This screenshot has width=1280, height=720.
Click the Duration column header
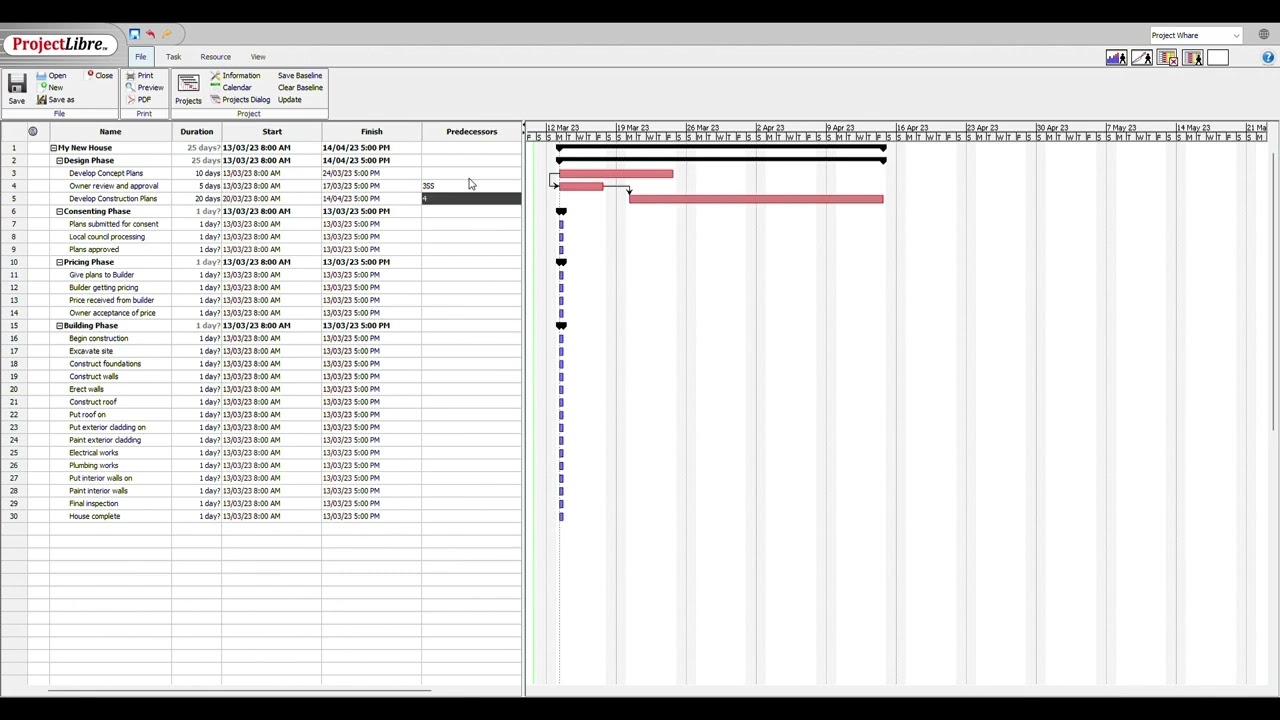click(196, 132)
